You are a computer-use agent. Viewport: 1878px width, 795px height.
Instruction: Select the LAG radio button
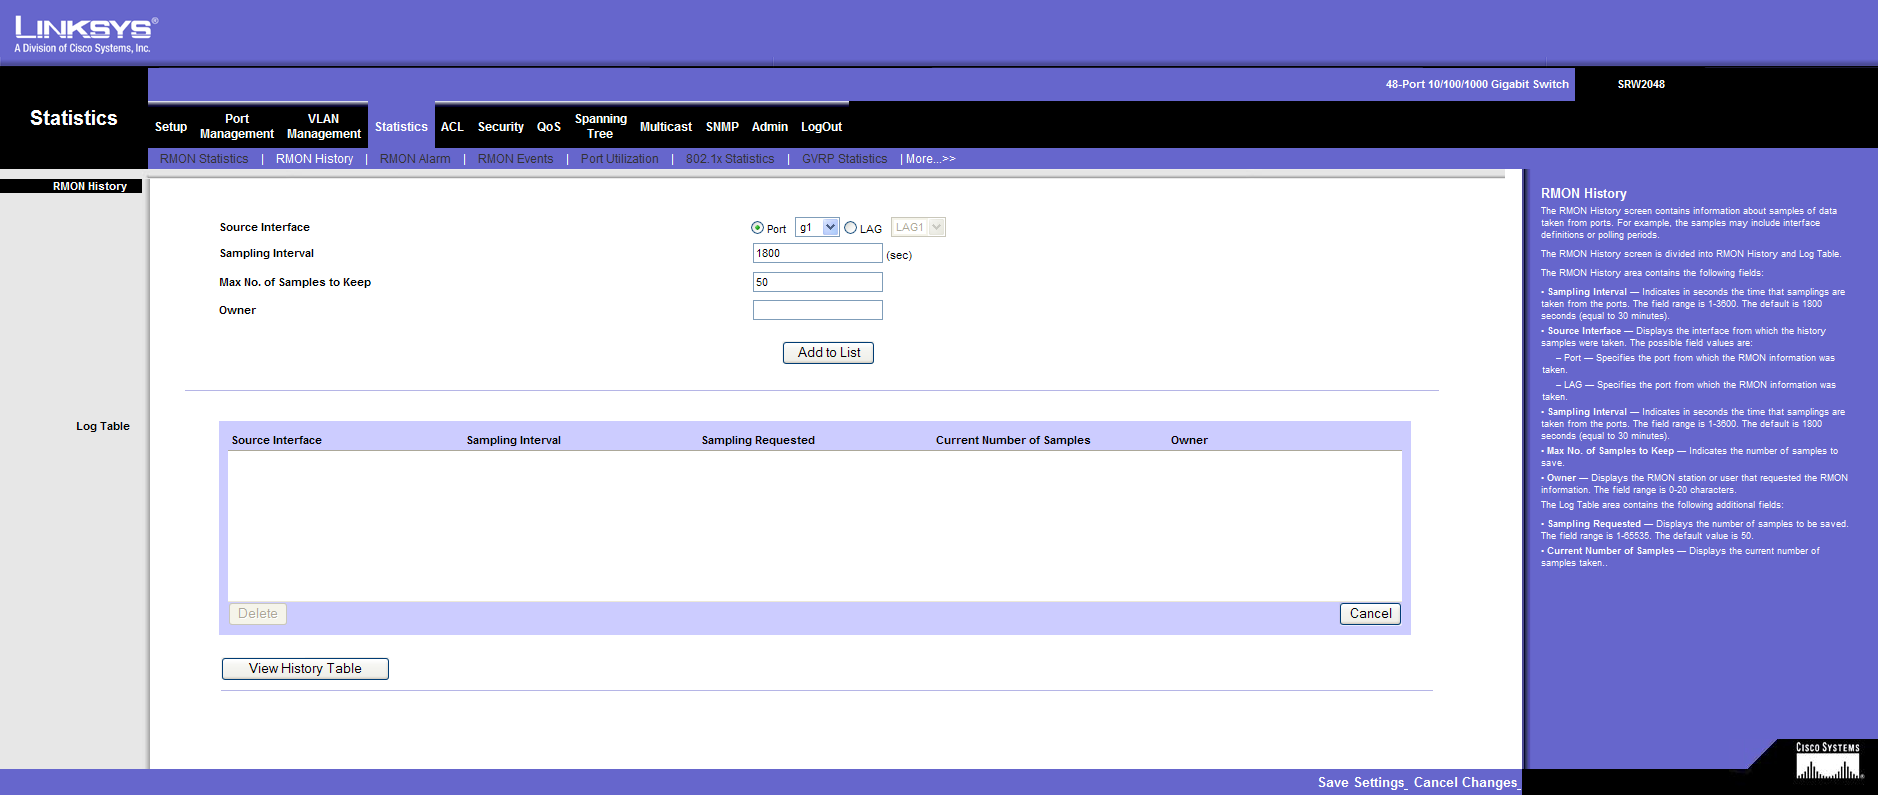point(851,228)
